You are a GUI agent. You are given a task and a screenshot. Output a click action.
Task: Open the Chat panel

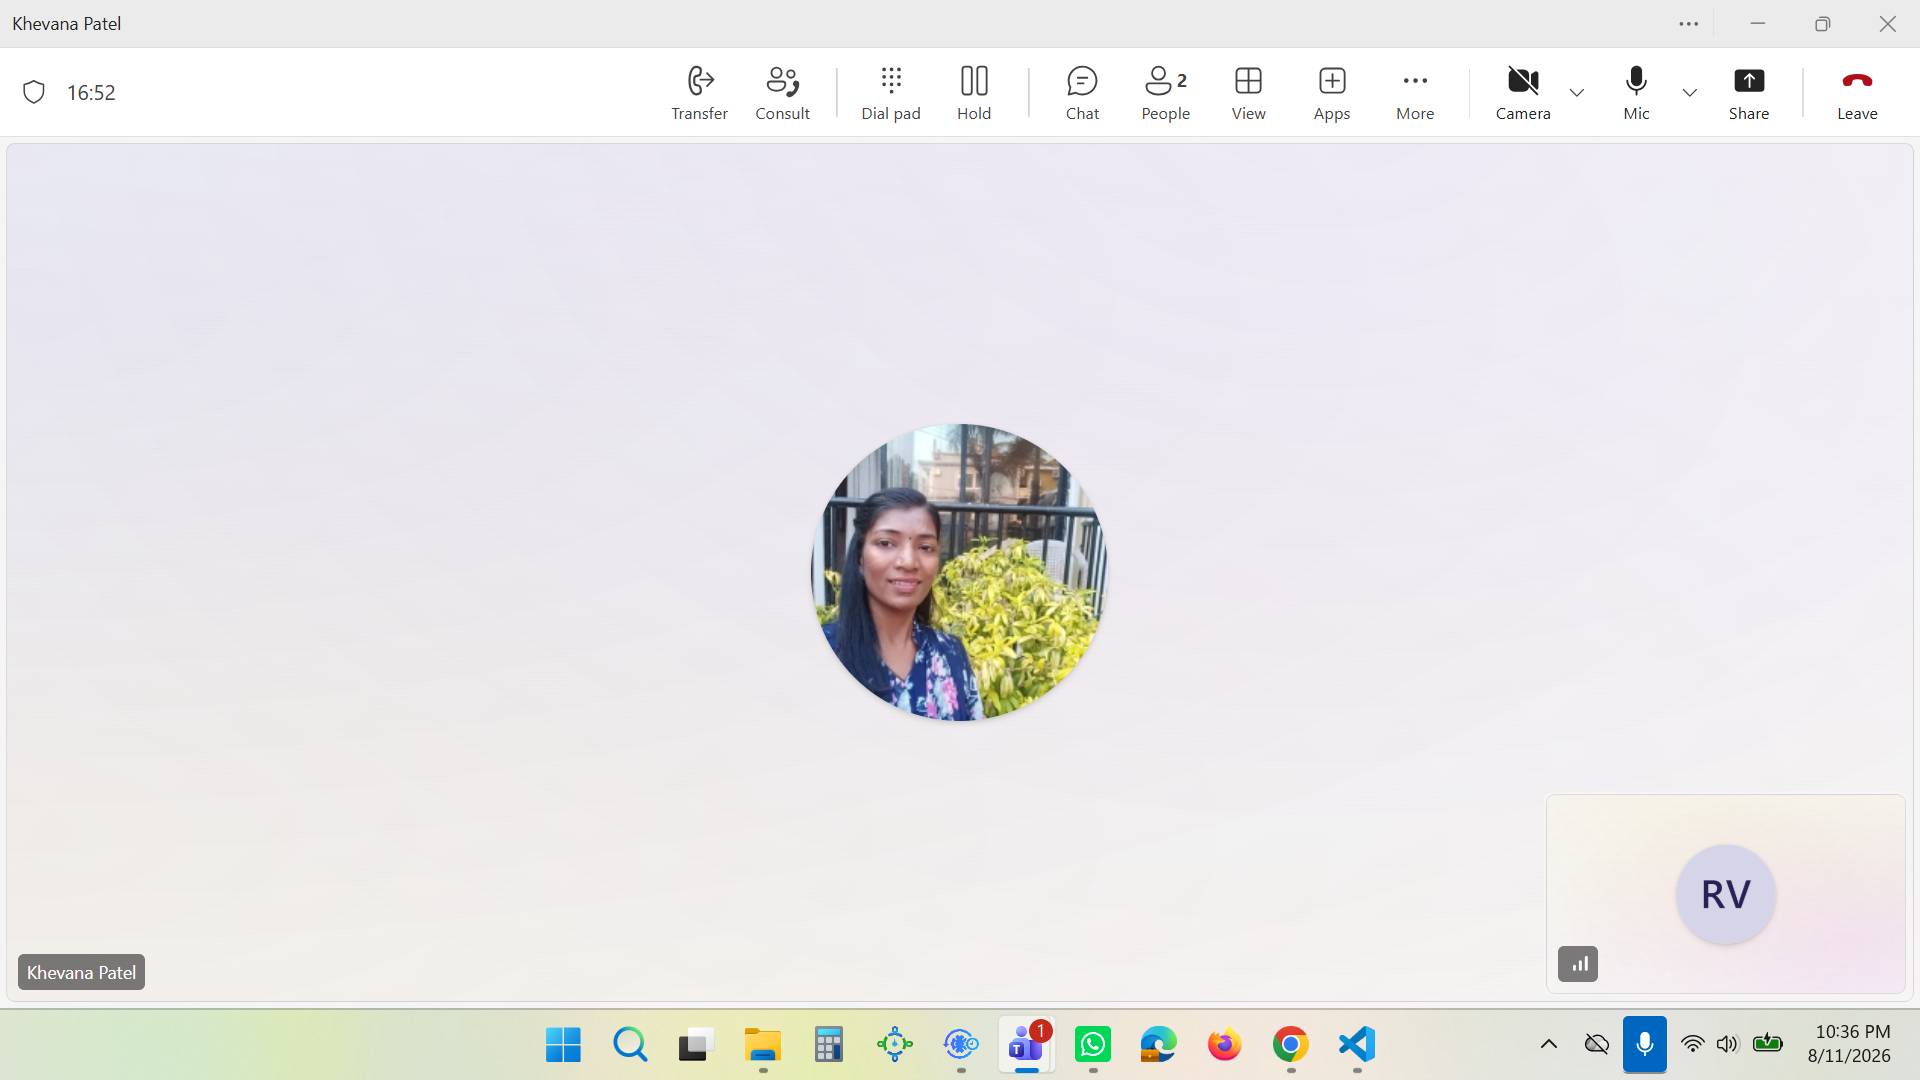(x=1082, y=93)
